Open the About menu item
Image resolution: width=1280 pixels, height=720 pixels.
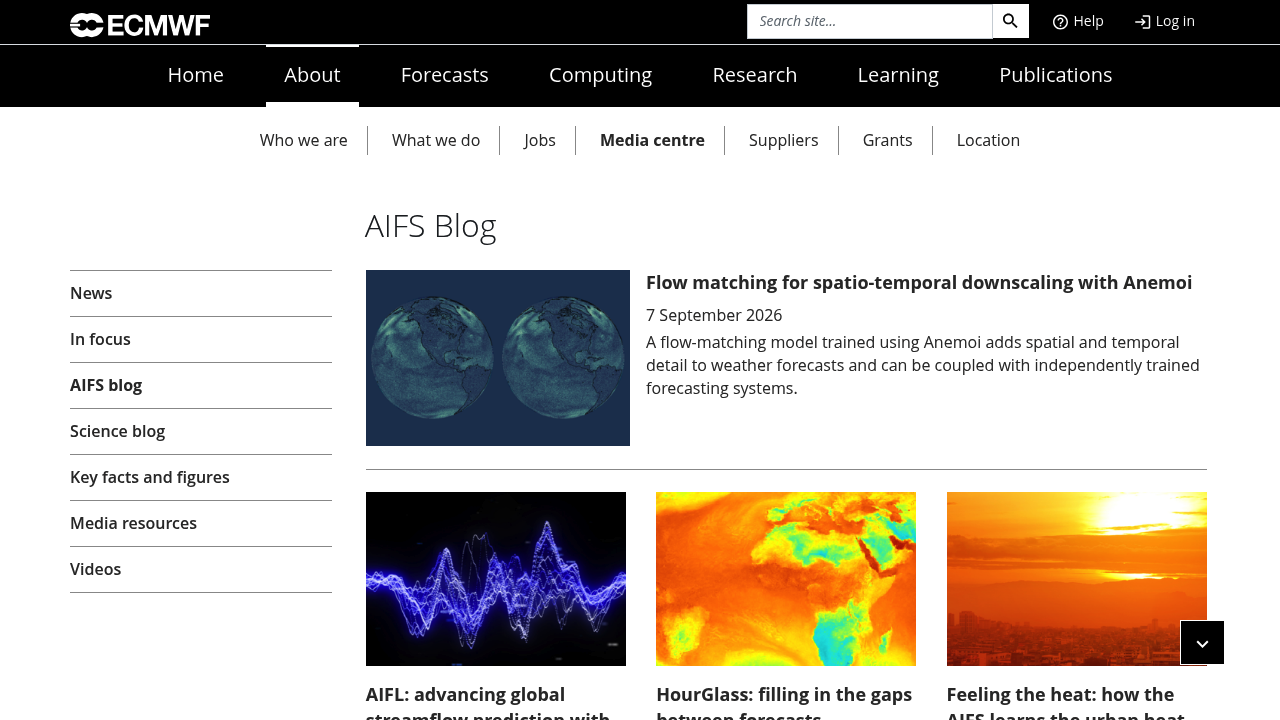pos(312,75)
